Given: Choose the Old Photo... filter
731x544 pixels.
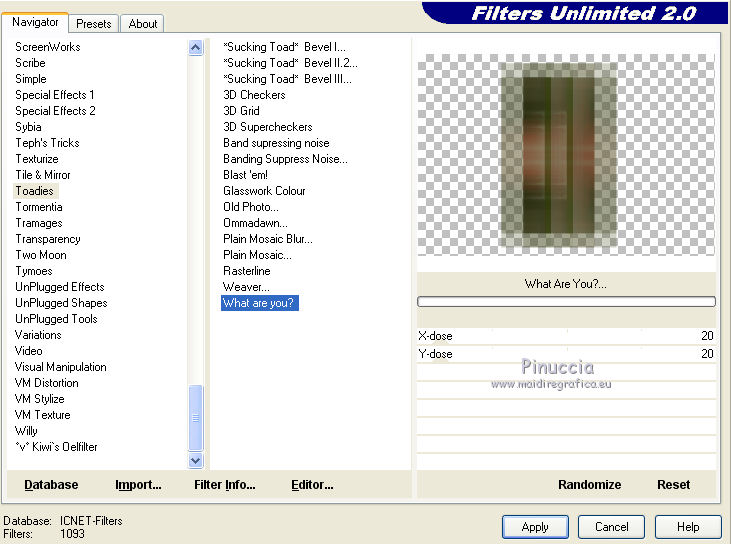Looking at the screenshot, I should pyautogui.click(x=251, y=207).
